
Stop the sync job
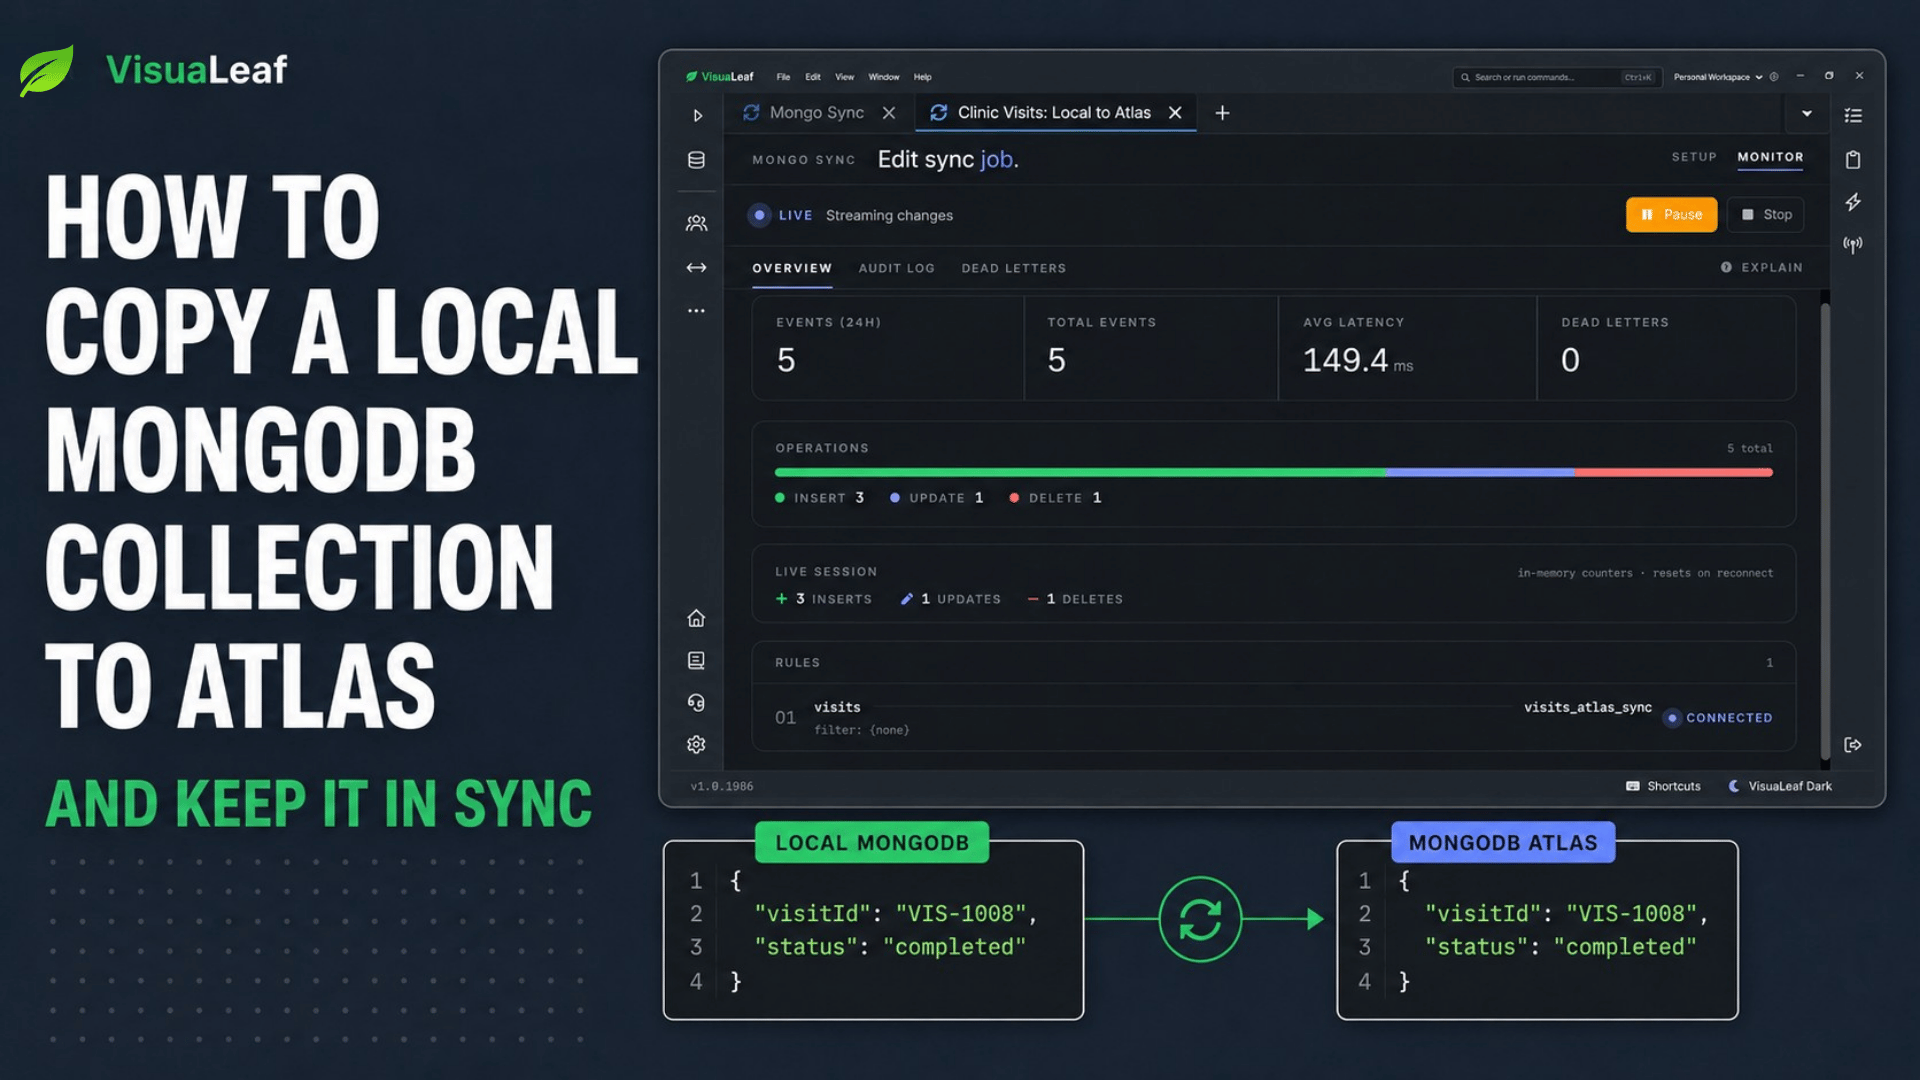point(1766,215)
